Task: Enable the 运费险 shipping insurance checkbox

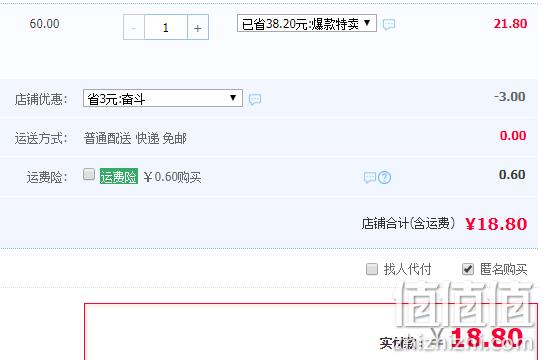Action: click(89, 174)
